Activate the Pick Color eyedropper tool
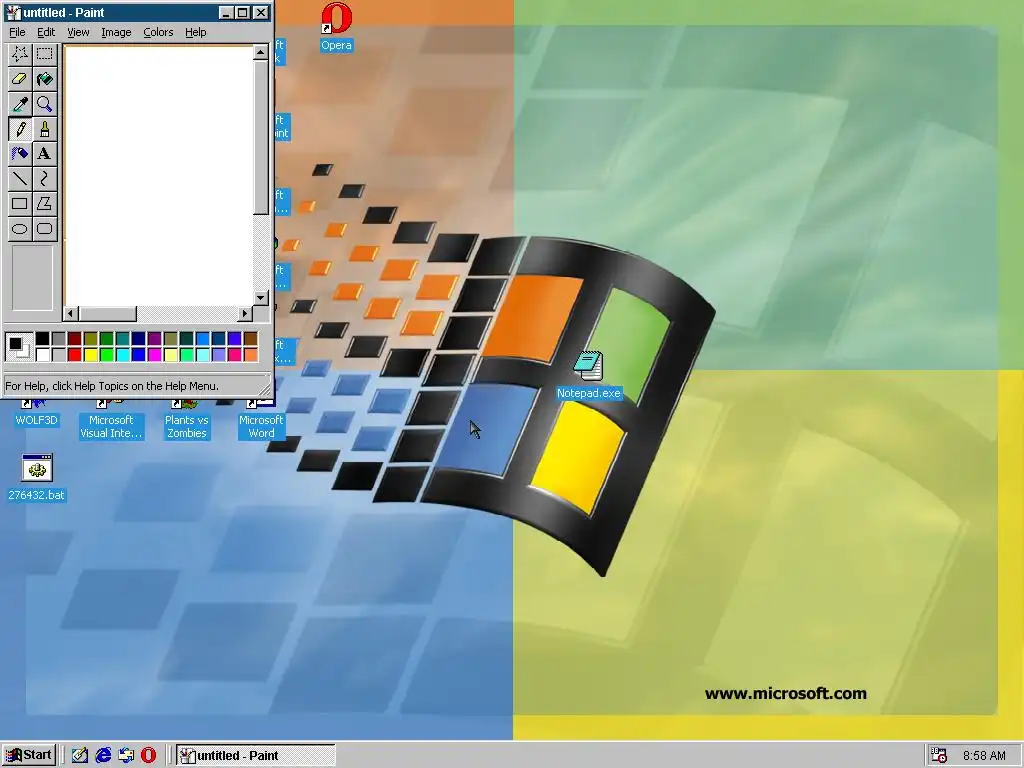1024x768 pixels. click(x=20, y=104)
